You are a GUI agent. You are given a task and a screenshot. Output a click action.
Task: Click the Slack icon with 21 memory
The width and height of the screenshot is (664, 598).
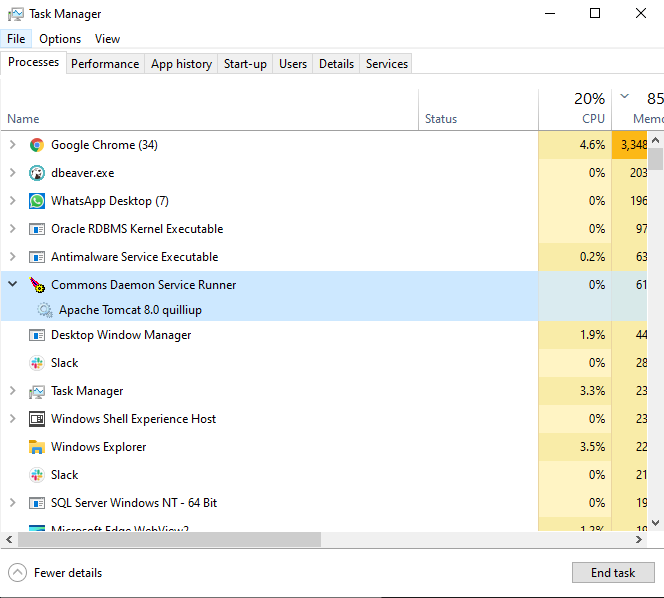coord(37,475)
